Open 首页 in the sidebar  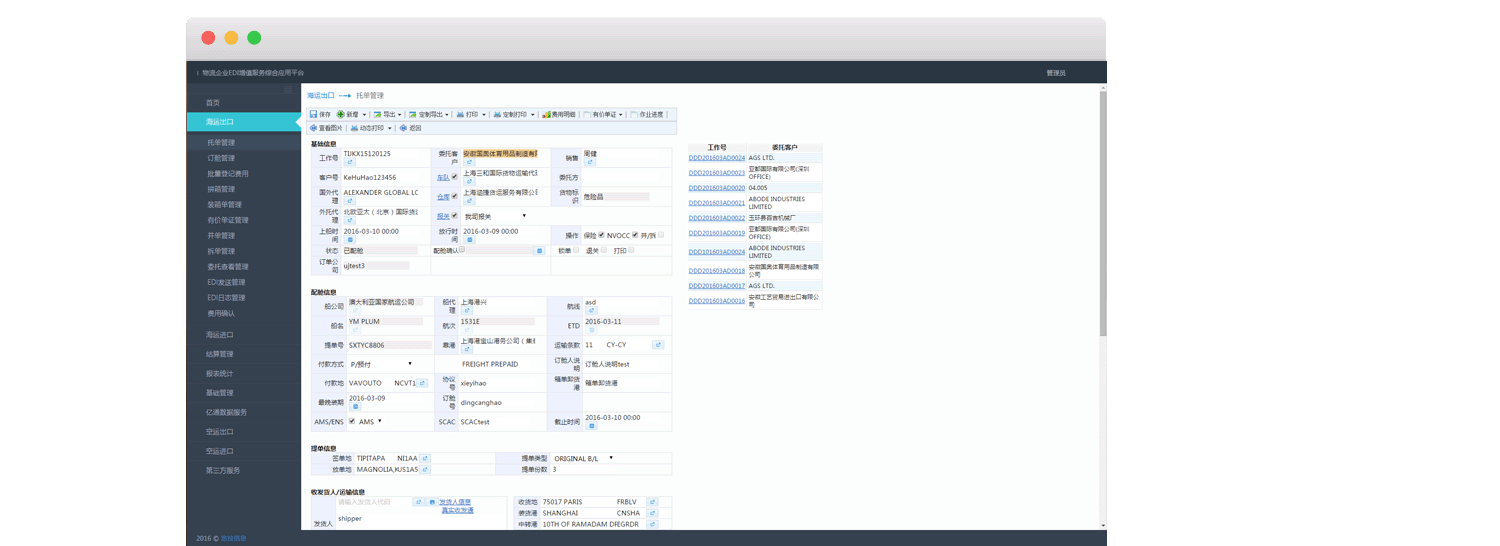213,103
